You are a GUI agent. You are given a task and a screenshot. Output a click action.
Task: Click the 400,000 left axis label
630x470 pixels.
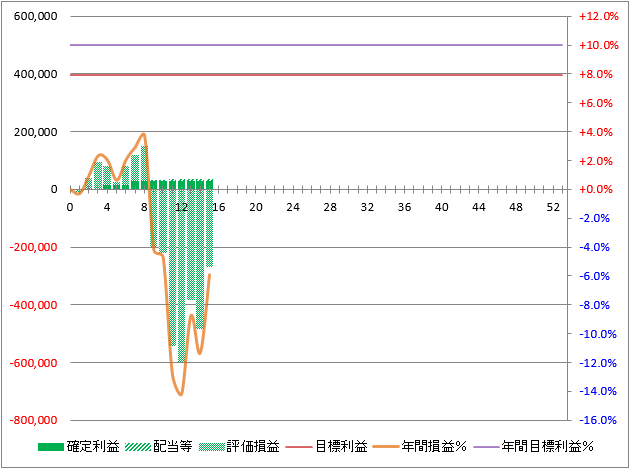35,74
